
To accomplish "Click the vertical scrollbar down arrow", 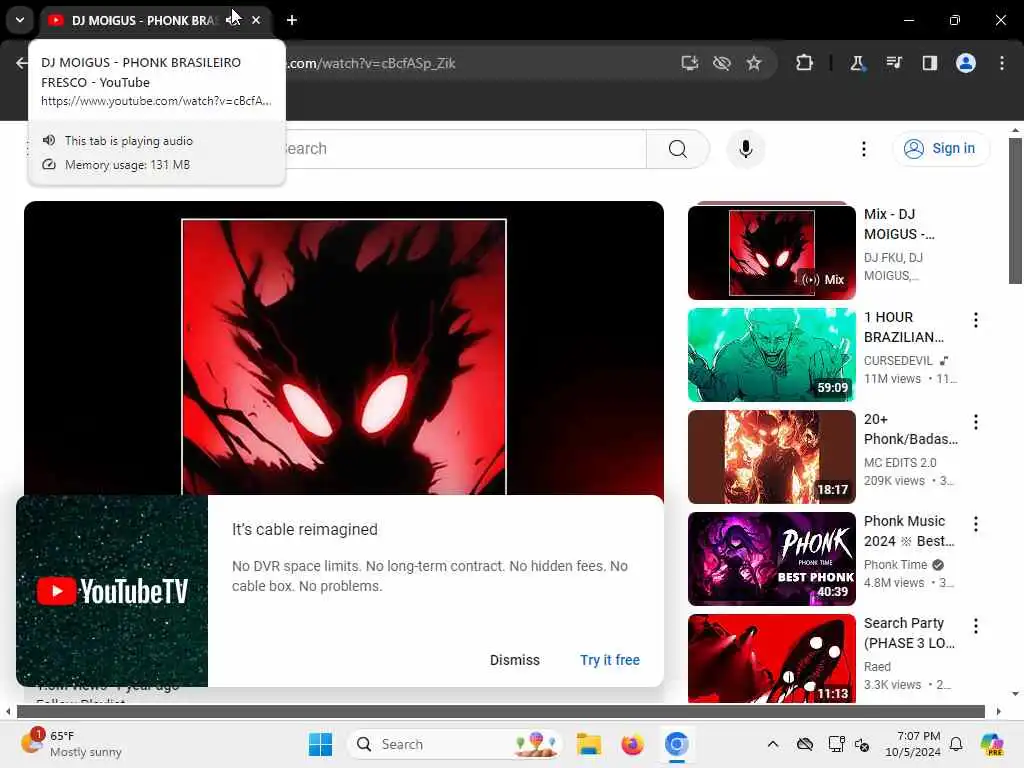I will (x=1015, y=694).
